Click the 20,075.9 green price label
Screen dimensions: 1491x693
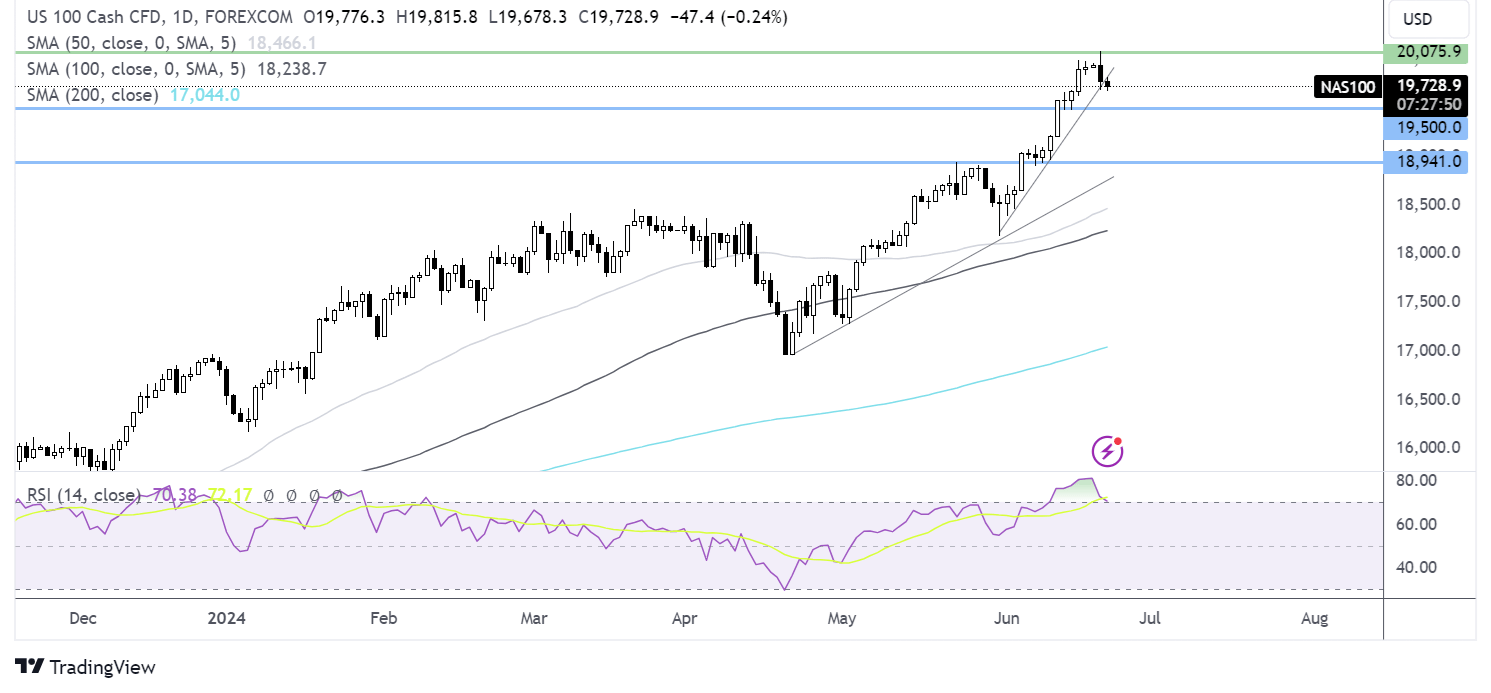click(1426, 52)
